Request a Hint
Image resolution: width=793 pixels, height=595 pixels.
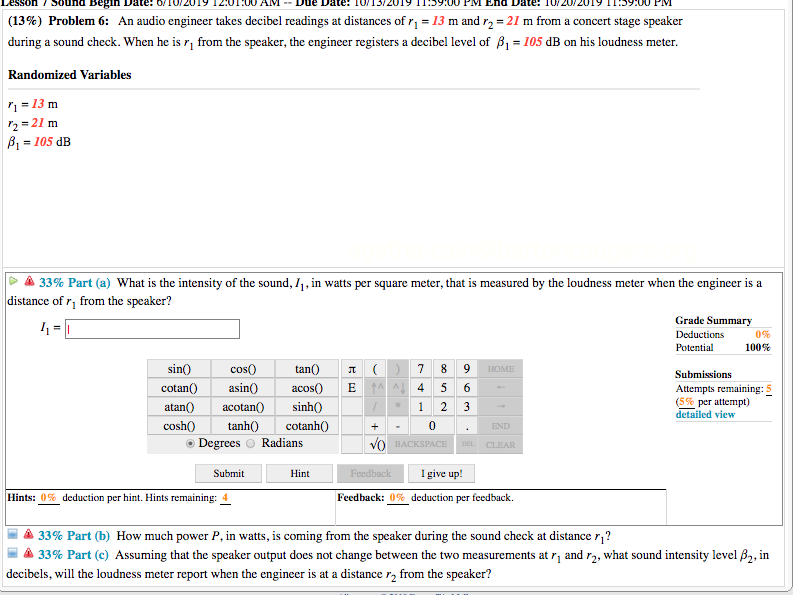(x=299, y=474)
